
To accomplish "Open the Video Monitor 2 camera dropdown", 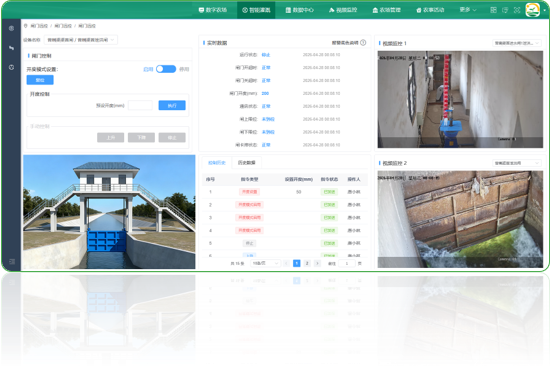I will click(517, 163).
